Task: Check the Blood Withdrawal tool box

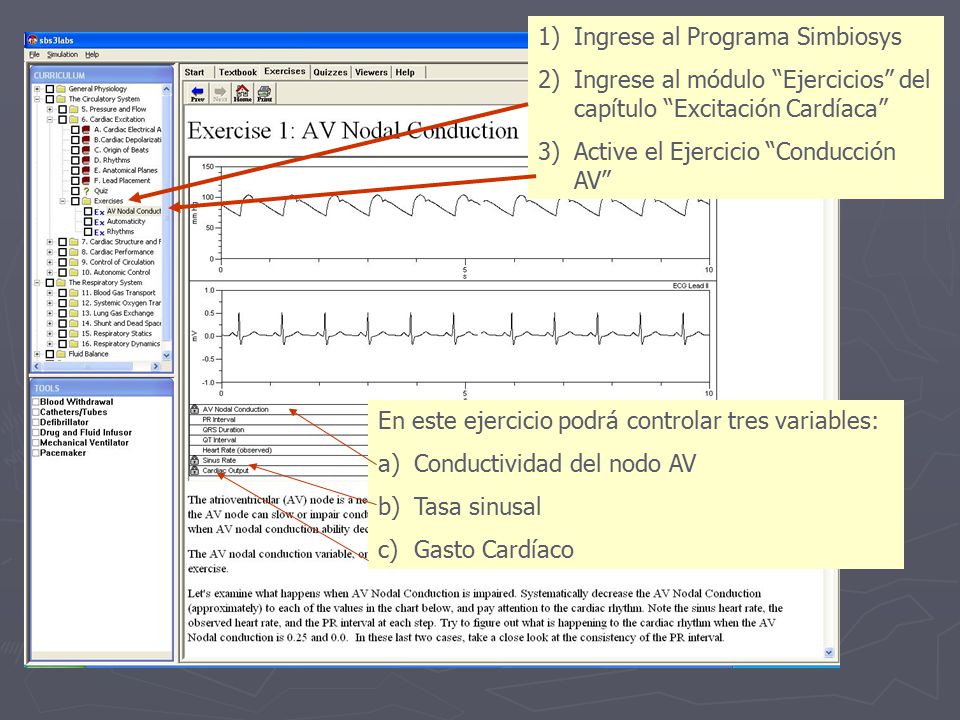Action: [x=36, y=402]
